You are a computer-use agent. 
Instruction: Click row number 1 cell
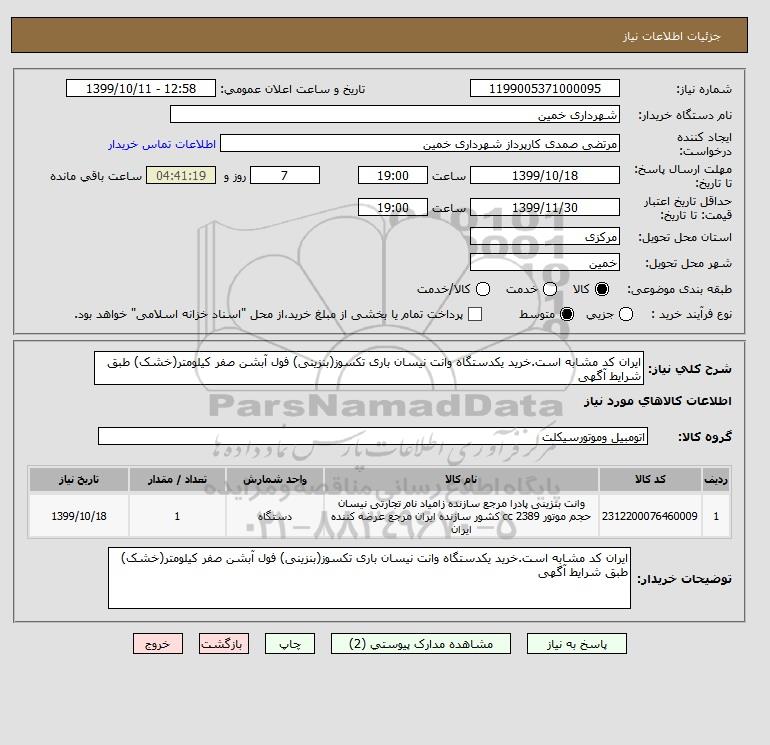click(716, 516)
